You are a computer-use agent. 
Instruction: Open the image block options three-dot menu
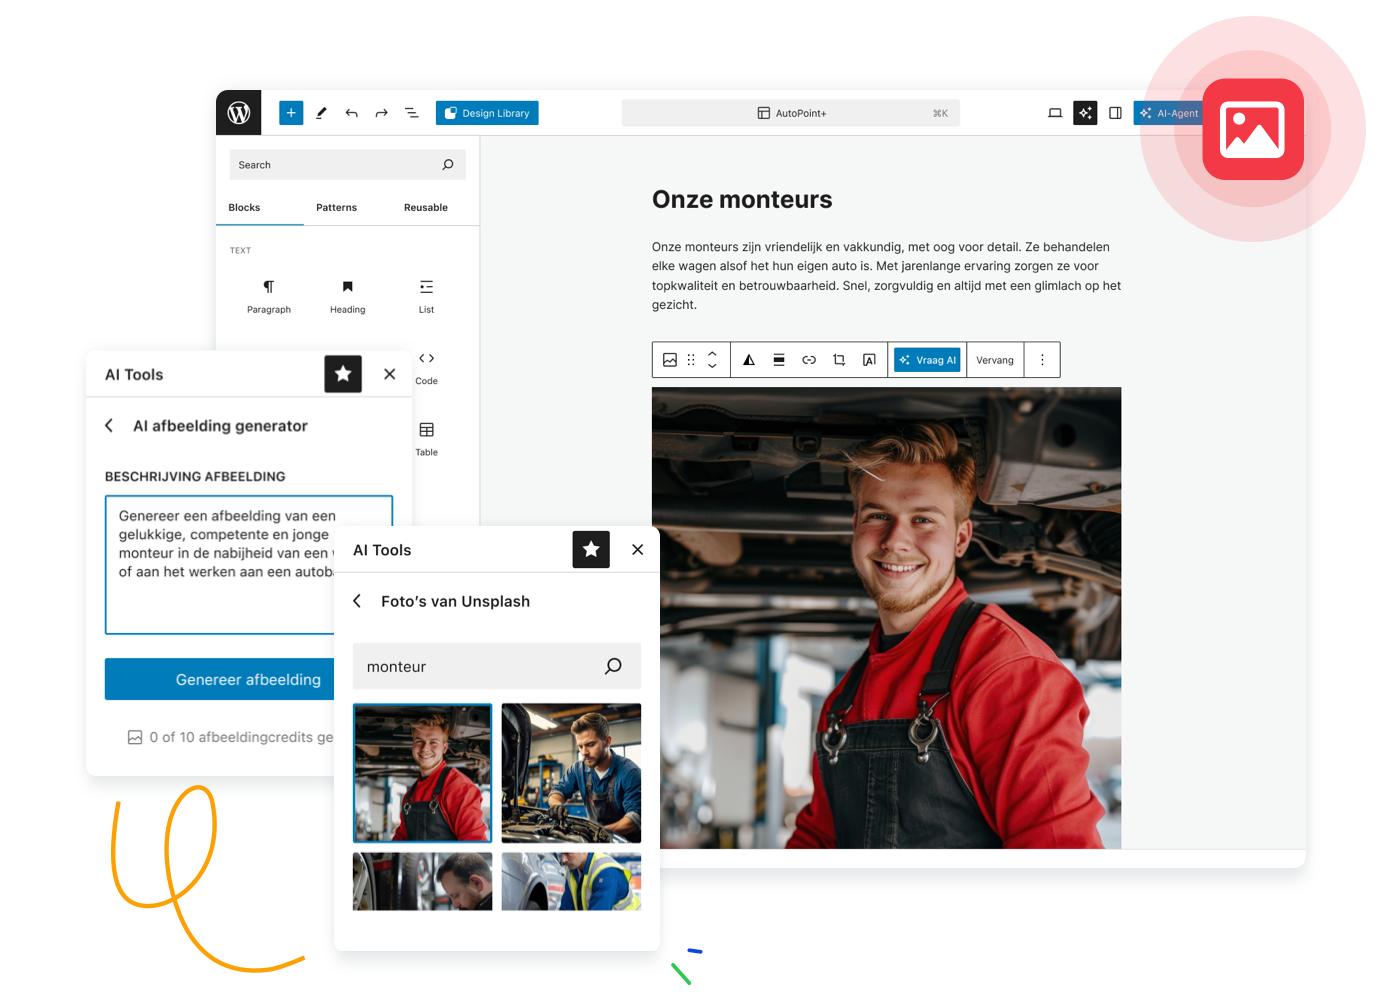click(1042, 360)
